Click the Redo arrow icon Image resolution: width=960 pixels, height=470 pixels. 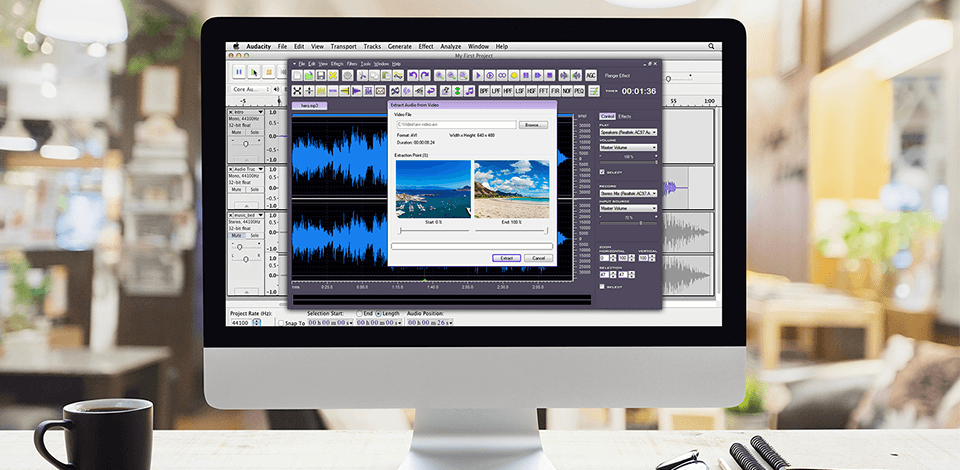[x=425, y=75]
